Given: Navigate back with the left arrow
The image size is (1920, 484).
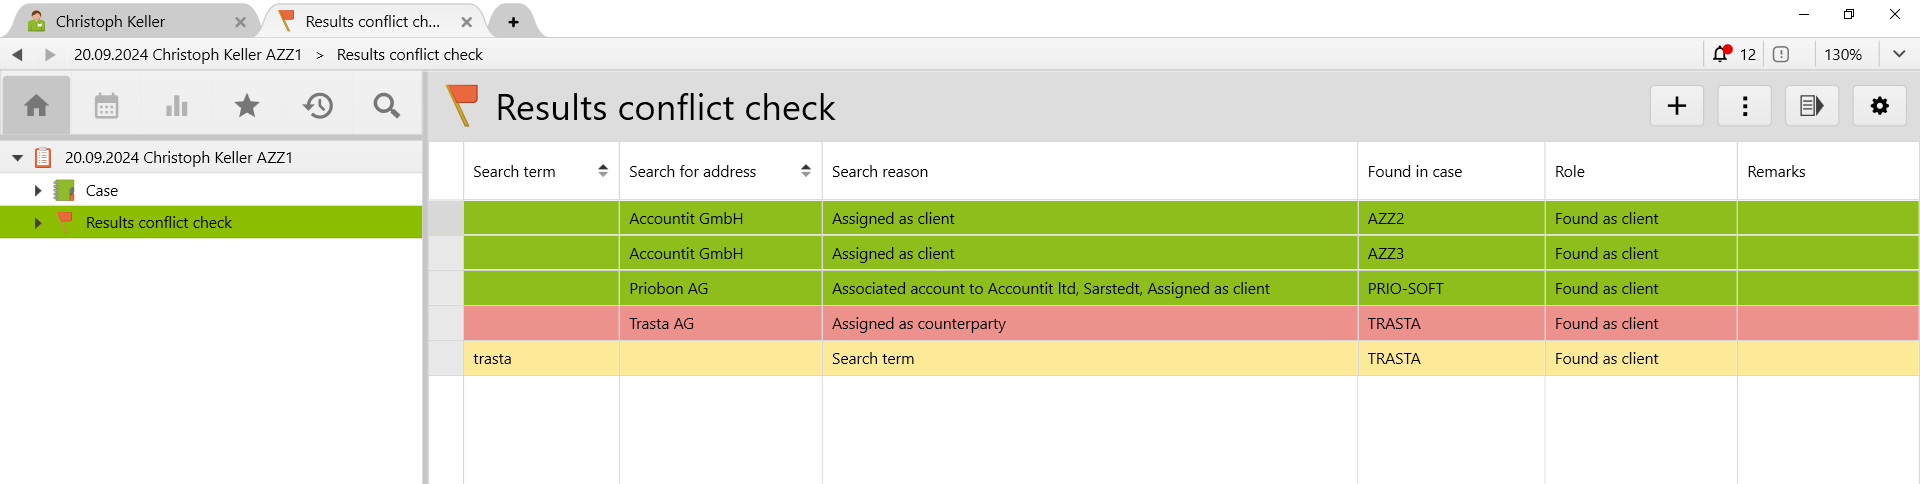Looking at the screenshot, I should click(17, 54).
